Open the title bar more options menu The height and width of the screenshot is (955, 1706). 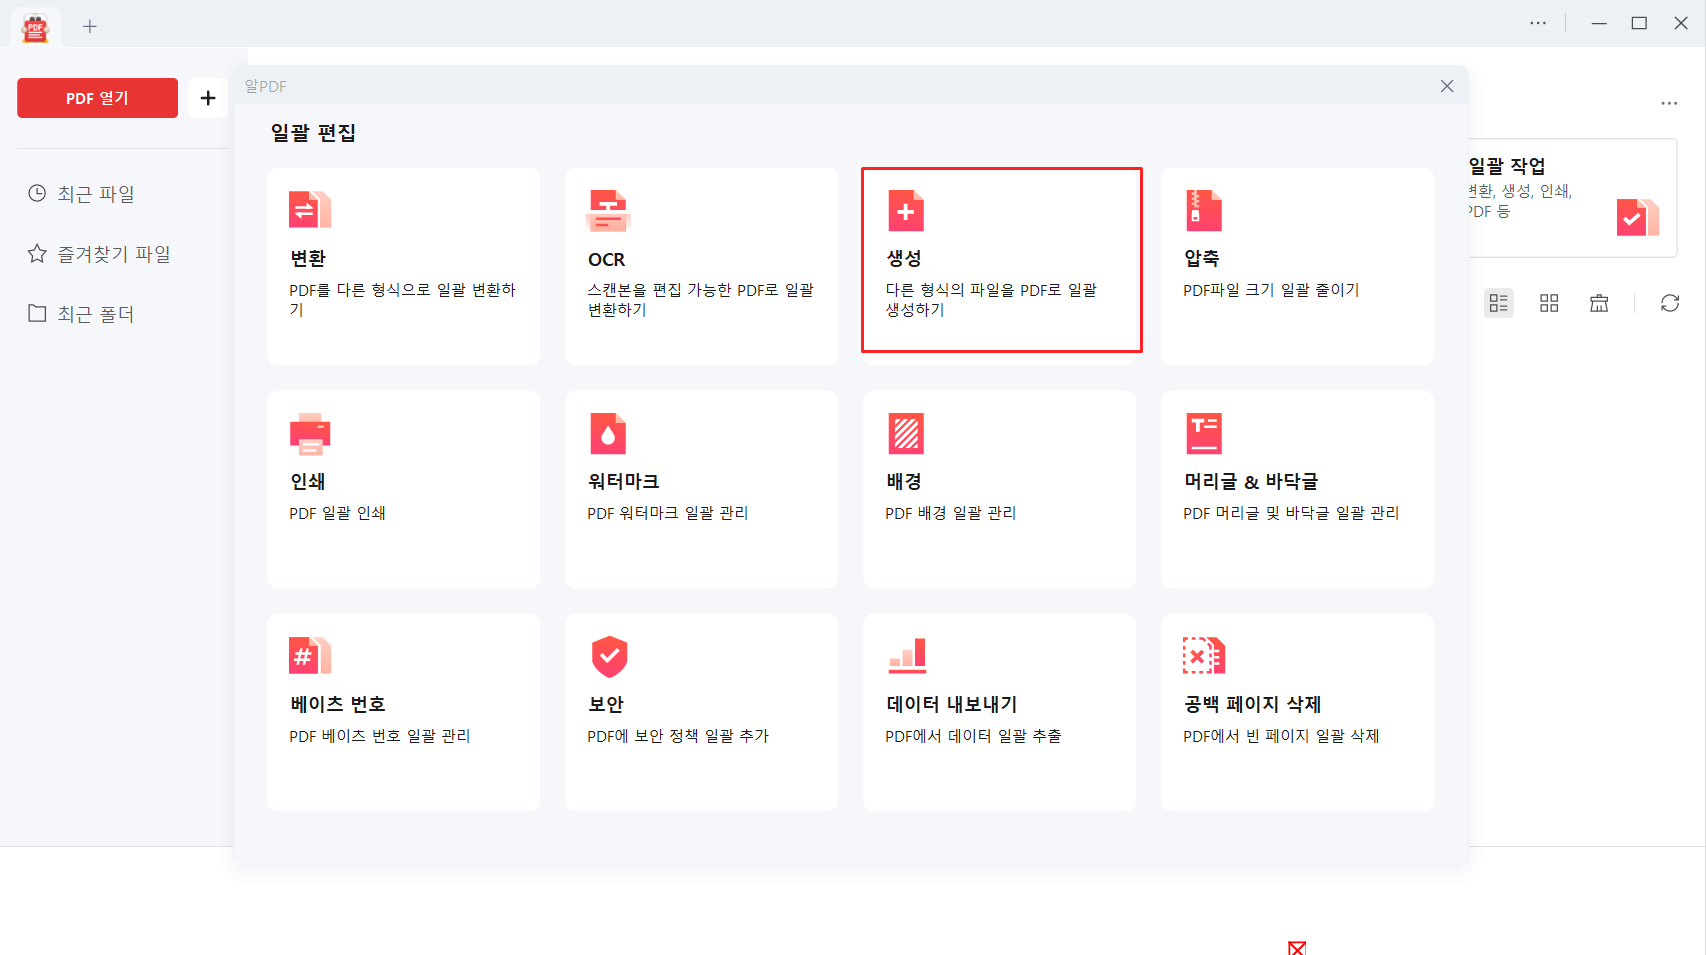tap(1538, 23)
